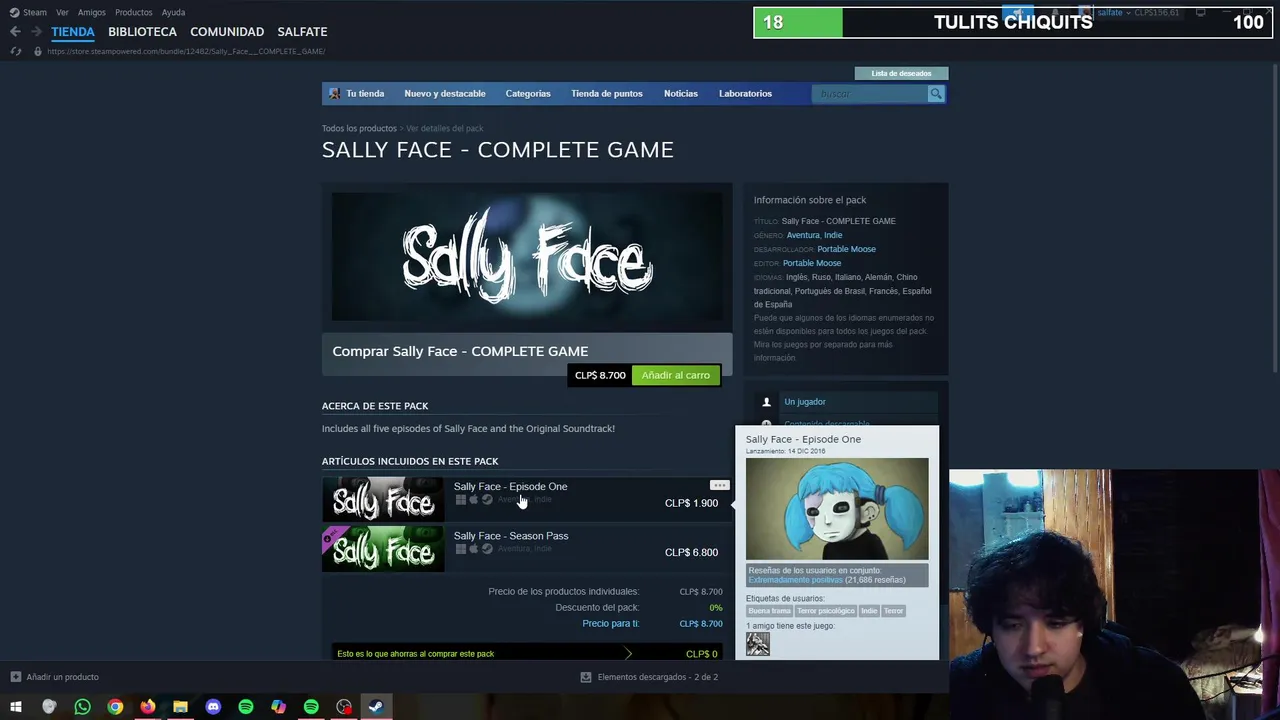
Task: Open the Noticias store section
Action: point(681,94)
